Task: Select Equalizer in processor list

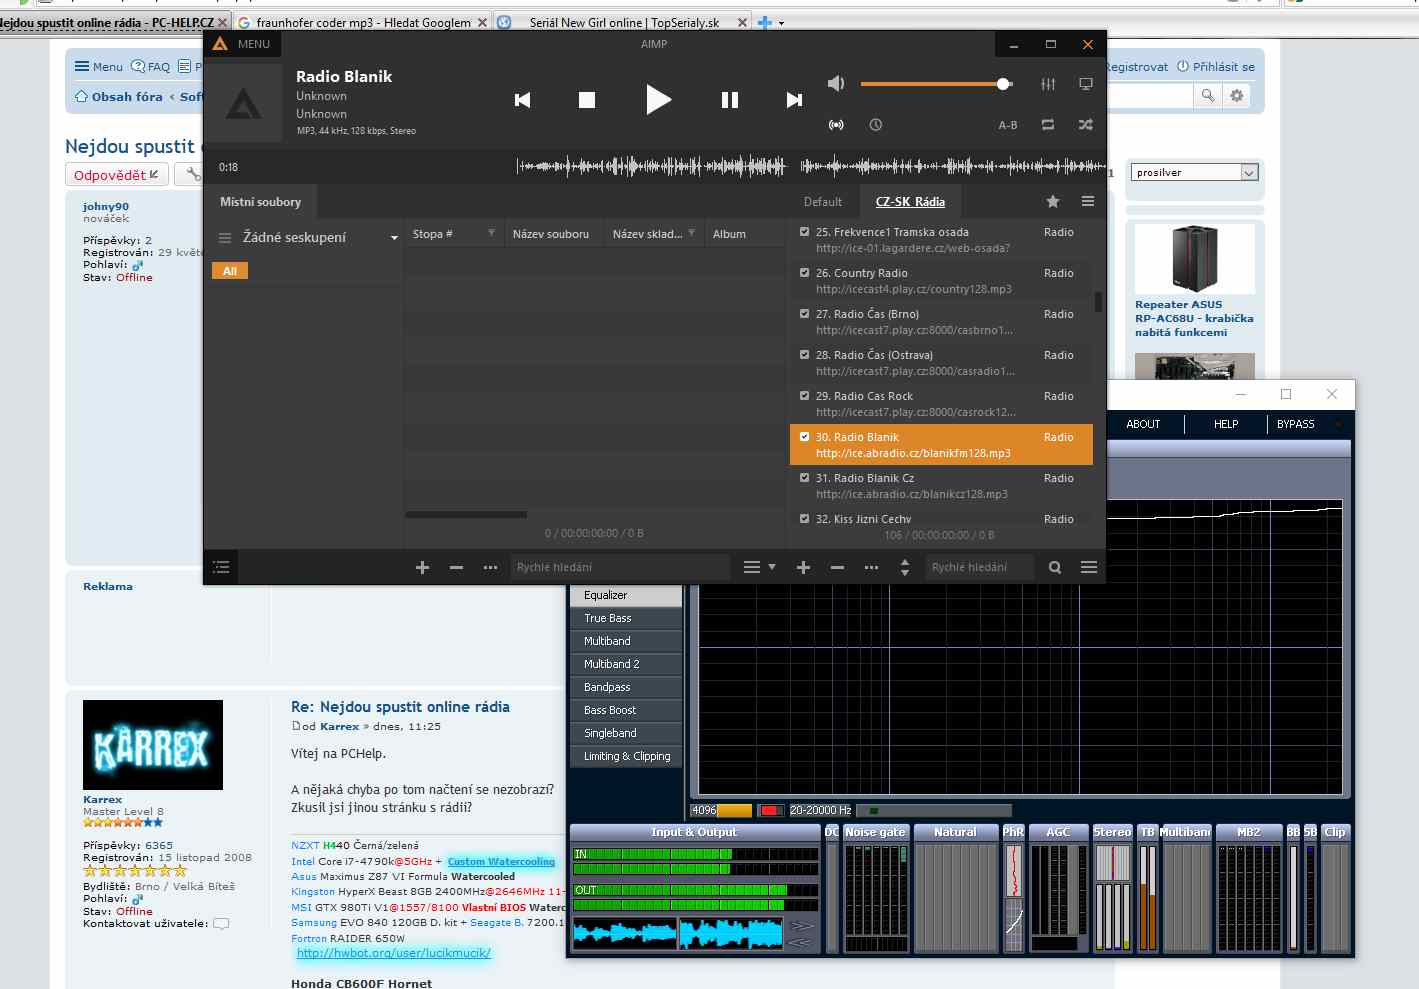Action: (x=626, y=595)
